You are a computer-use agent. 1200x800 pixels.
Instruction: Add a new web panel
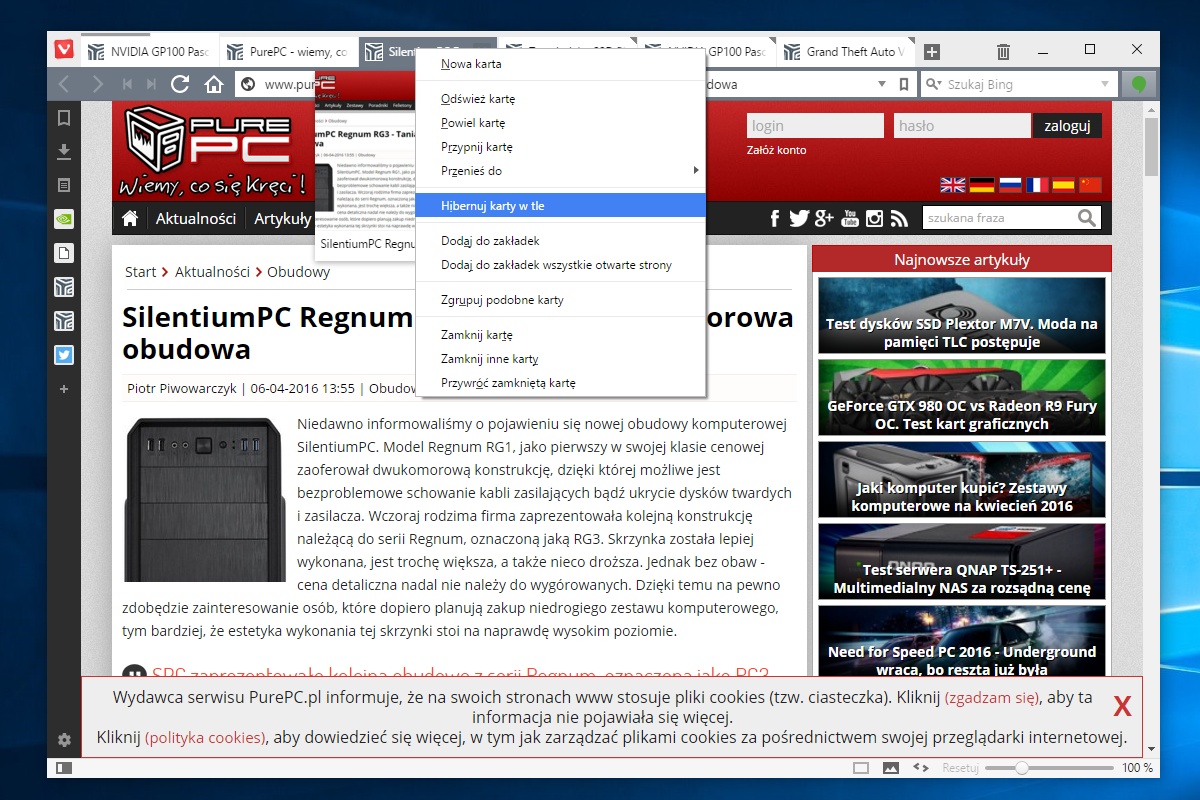coord(64,388)
